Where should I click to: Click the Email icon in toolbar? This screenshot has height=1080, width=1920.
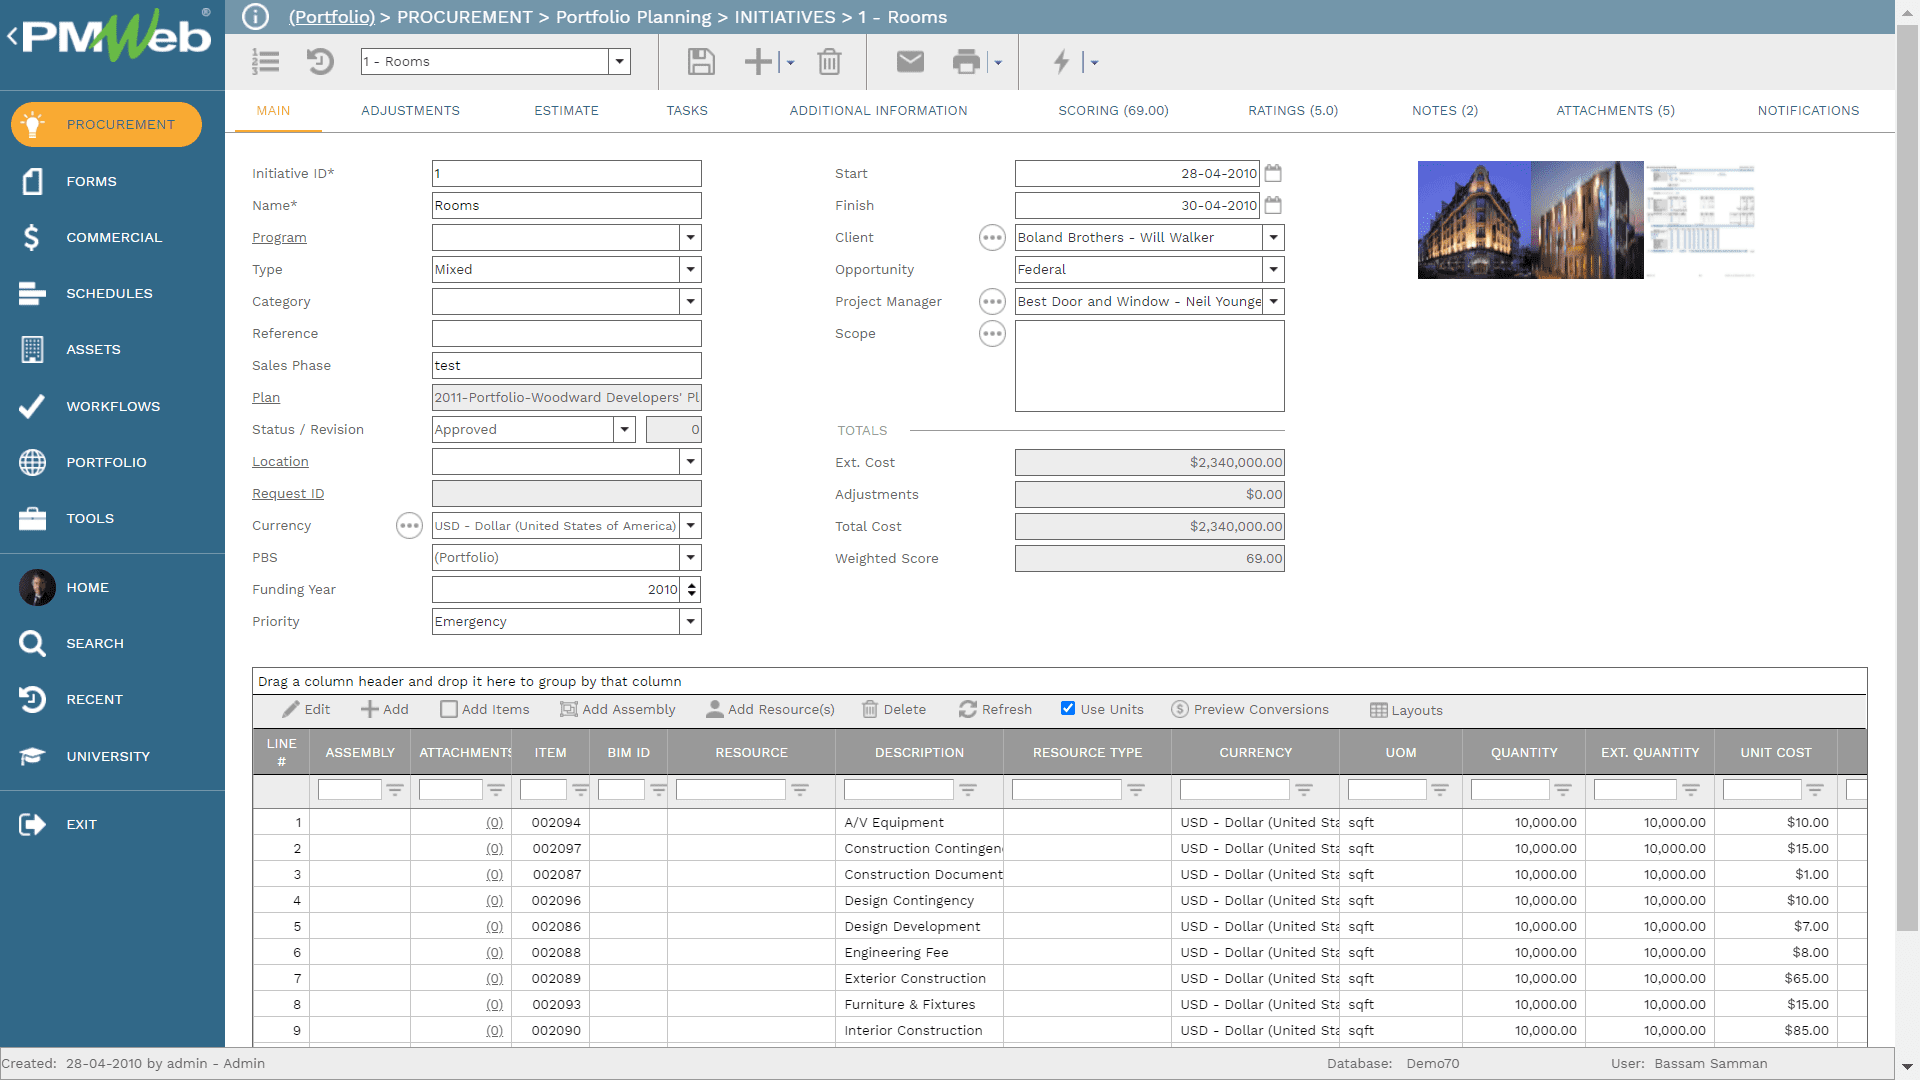click(911, 61)
